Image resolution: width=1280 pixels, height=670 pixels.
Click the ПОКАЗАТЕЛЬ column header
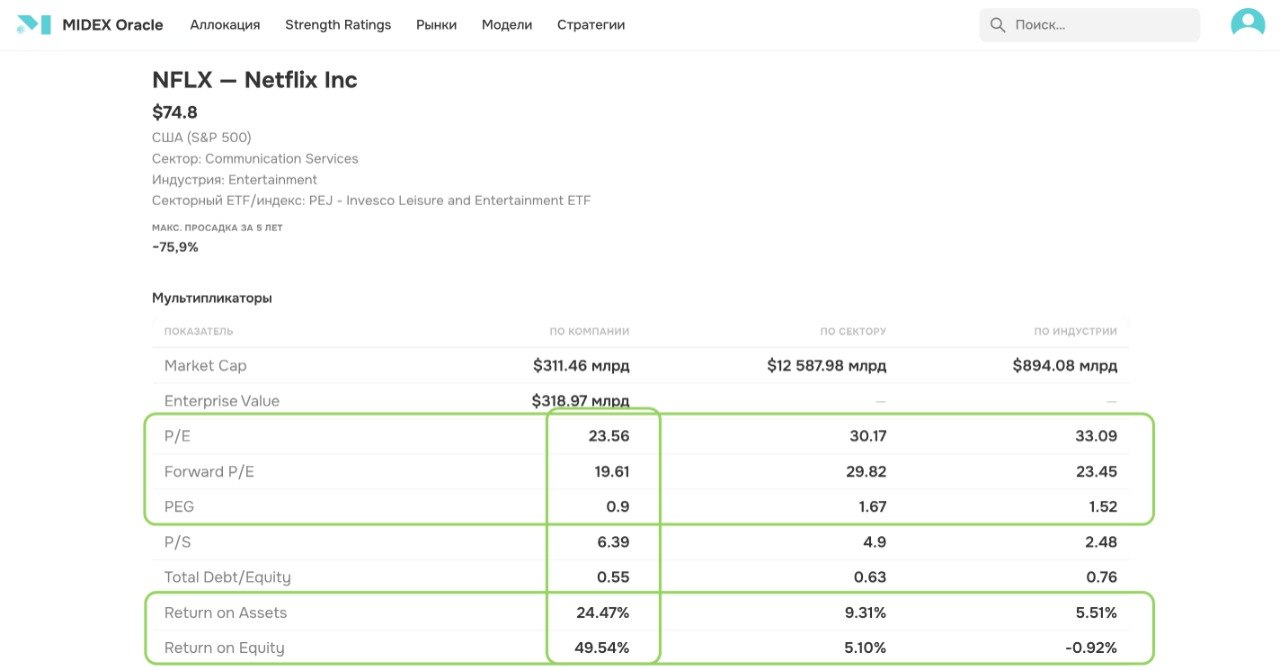point(198,331)
